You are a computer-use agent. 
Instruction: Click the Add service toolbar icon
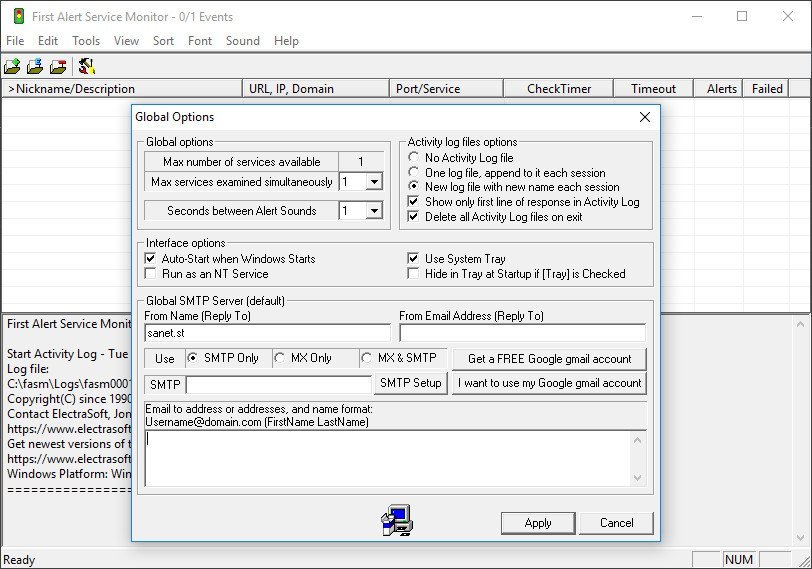pyautogui.click(x=12, y=67)
